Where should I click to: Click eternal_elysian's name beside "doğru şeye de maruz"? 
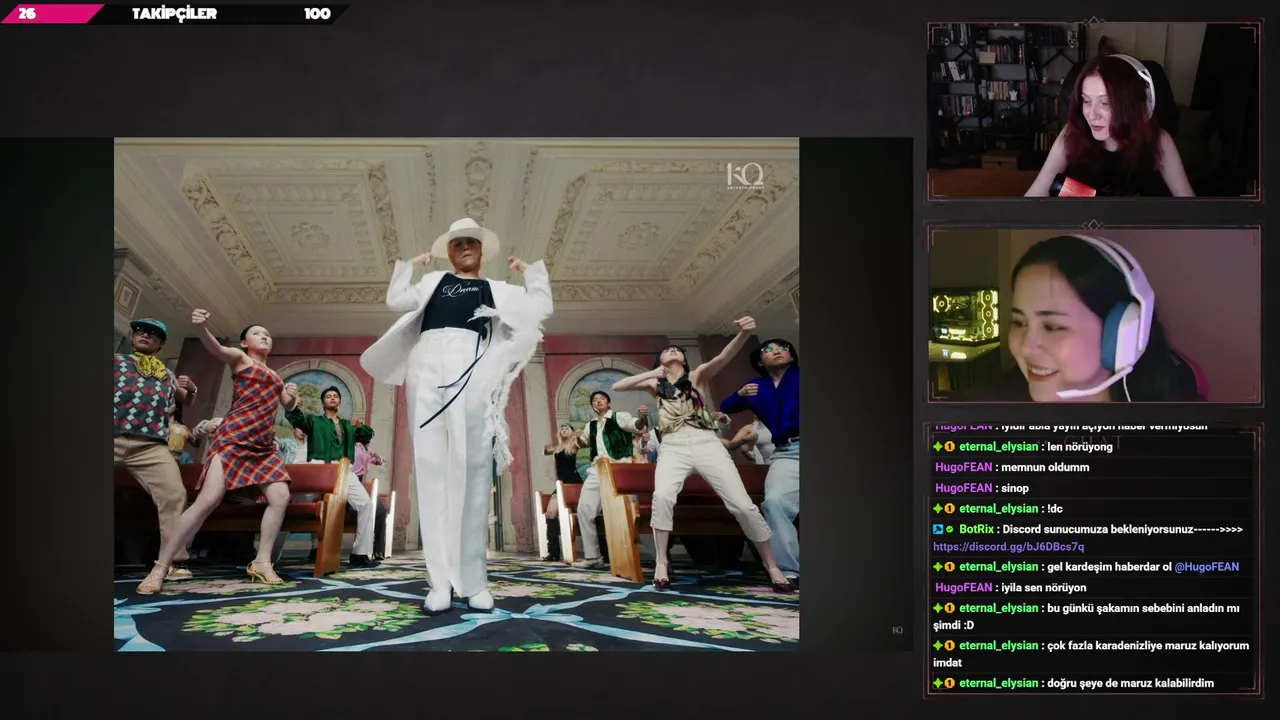click(998, 684)
